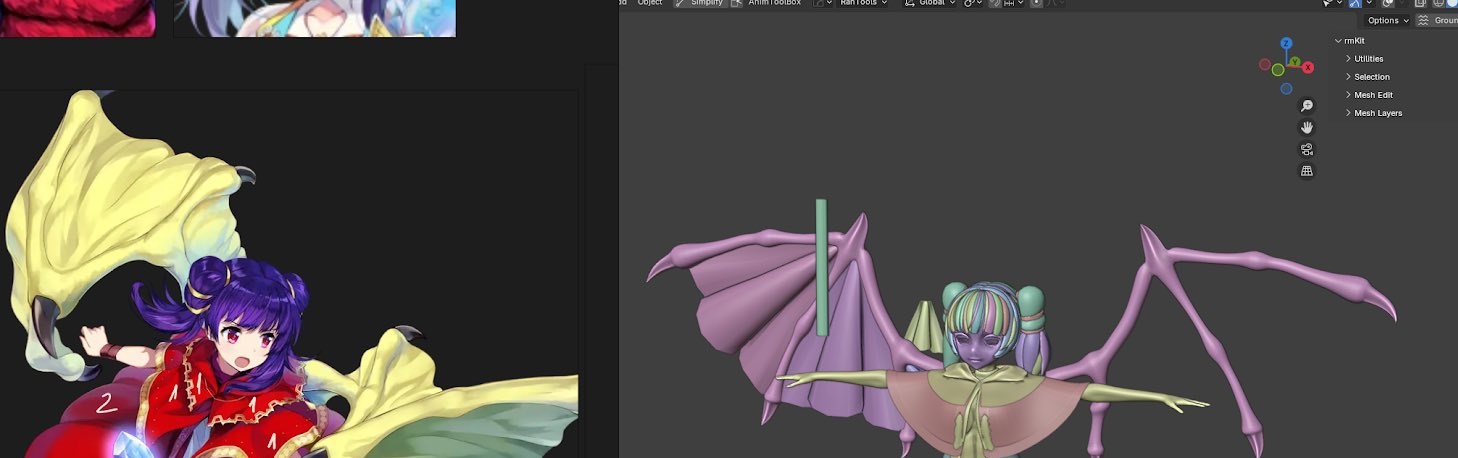Open the selectability and visibility dropdown
1458x458 pixels.
pos(1331,3)
